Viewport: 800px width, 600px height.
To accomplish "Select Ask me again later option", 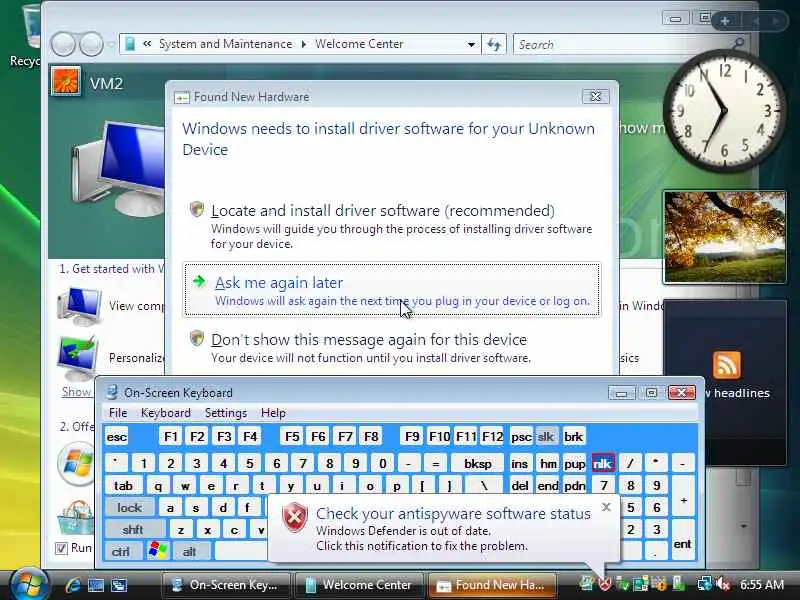I will (392, 290).
